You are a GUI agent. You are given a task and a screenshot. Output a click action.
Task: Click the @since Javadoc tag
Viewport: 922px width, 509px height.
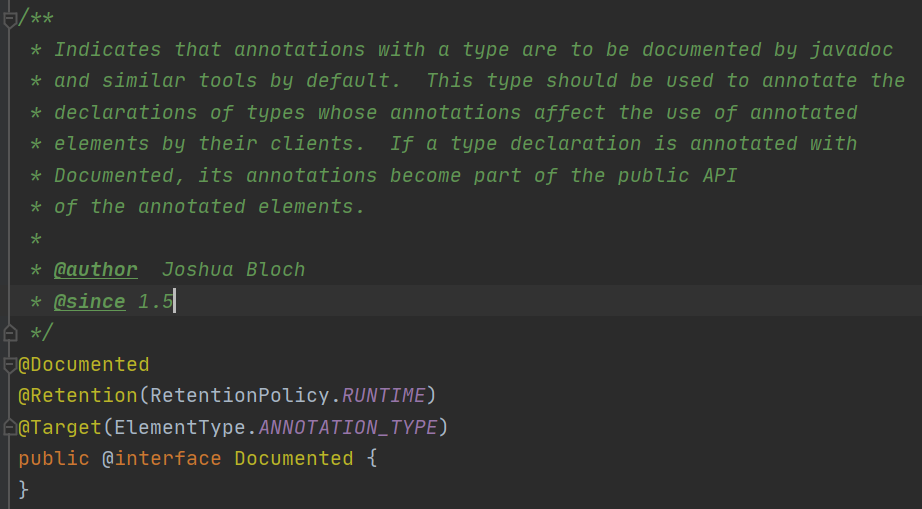pos(89,301)
